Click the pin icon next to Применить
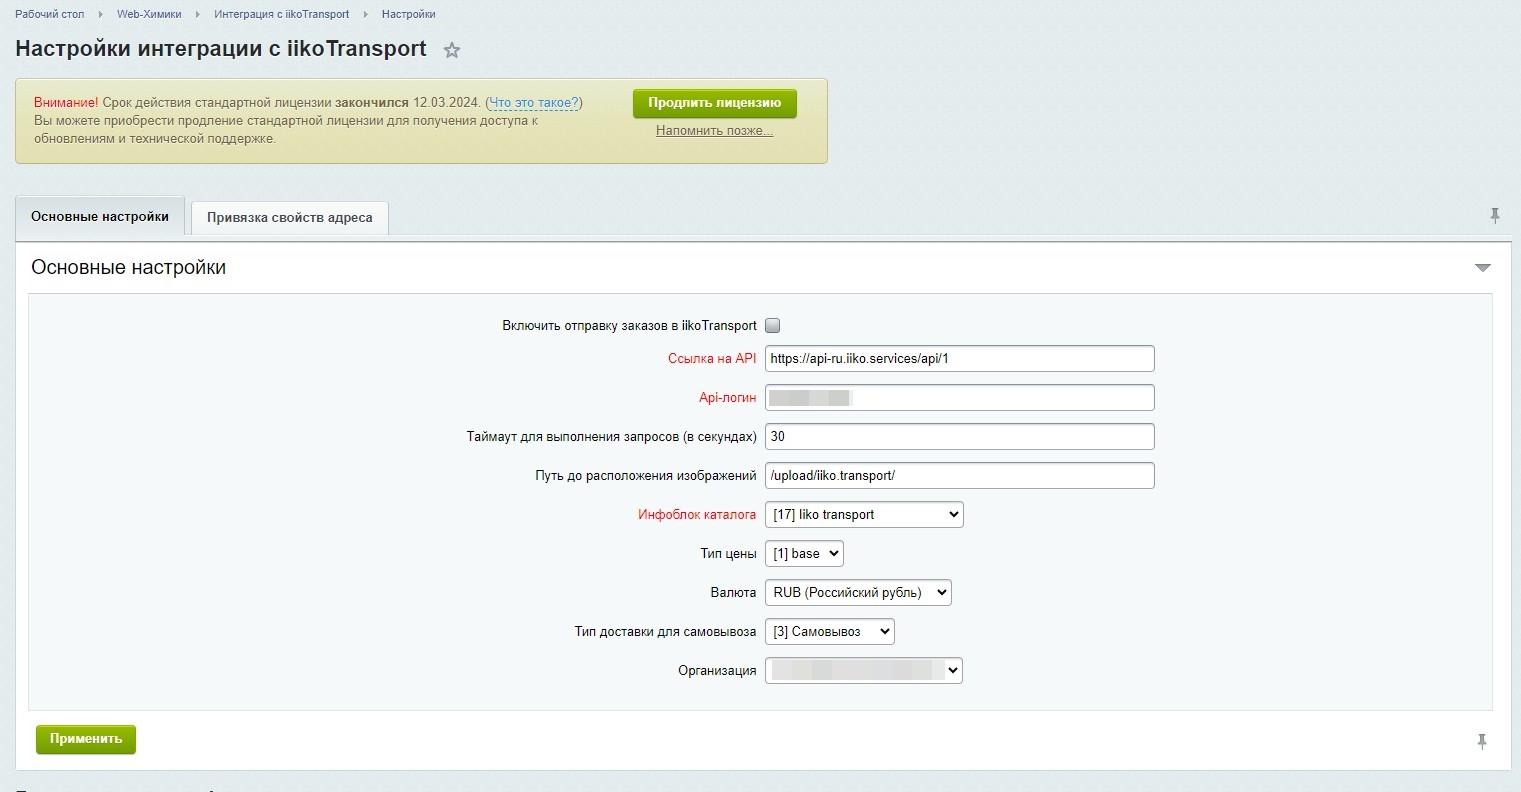 click(x=1481, y=741)
